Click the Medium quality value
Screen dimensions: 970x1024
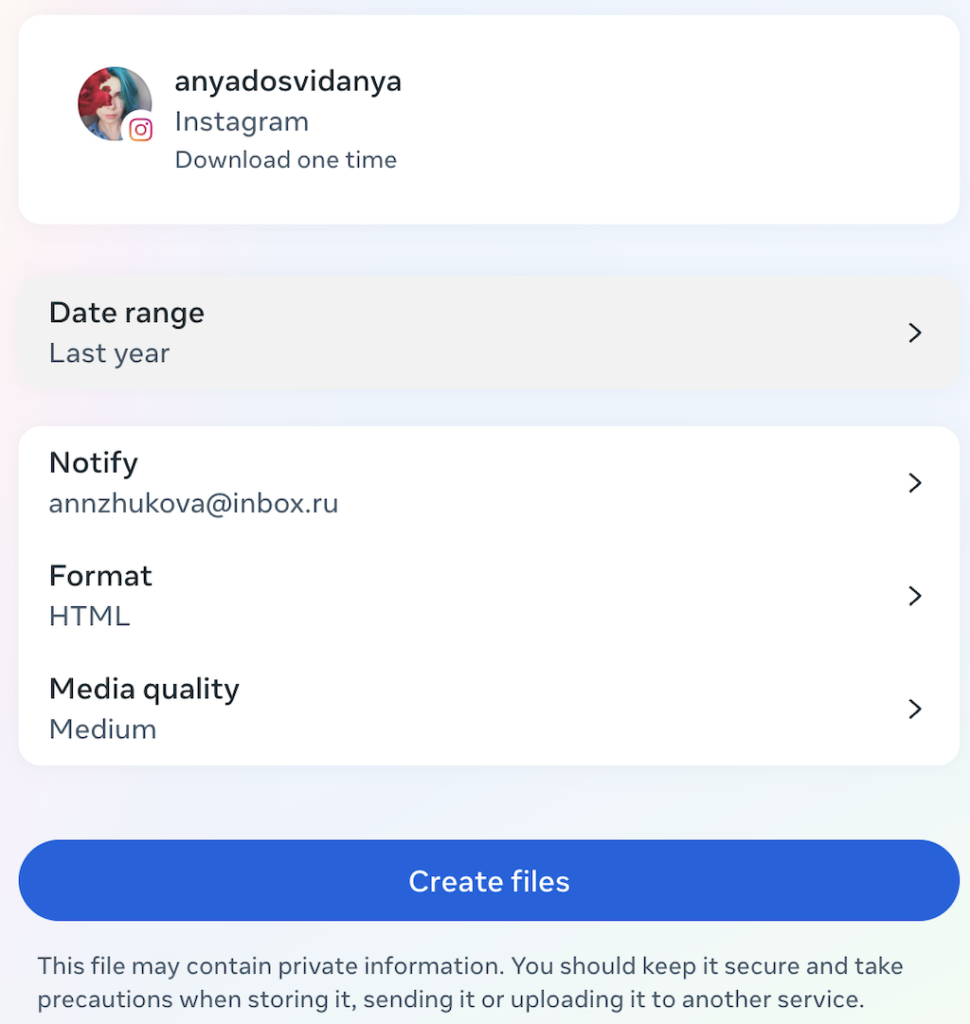click(102, 730)
